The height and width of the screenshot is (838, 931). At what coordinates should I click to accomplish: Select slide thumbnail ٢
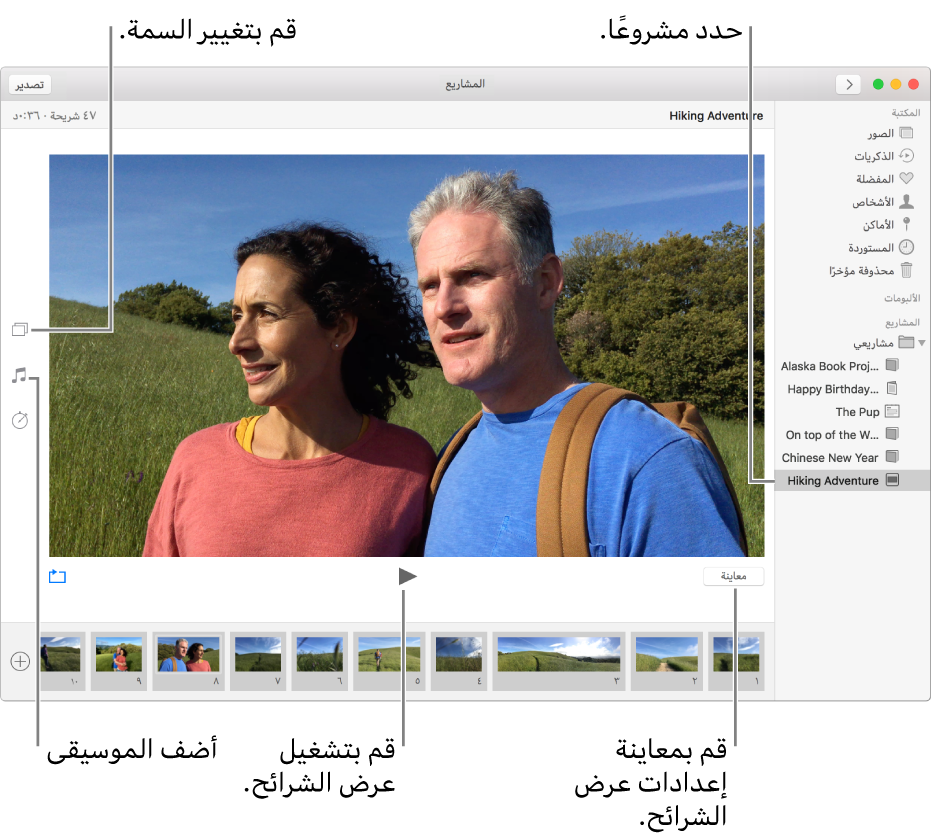[667, 661]
